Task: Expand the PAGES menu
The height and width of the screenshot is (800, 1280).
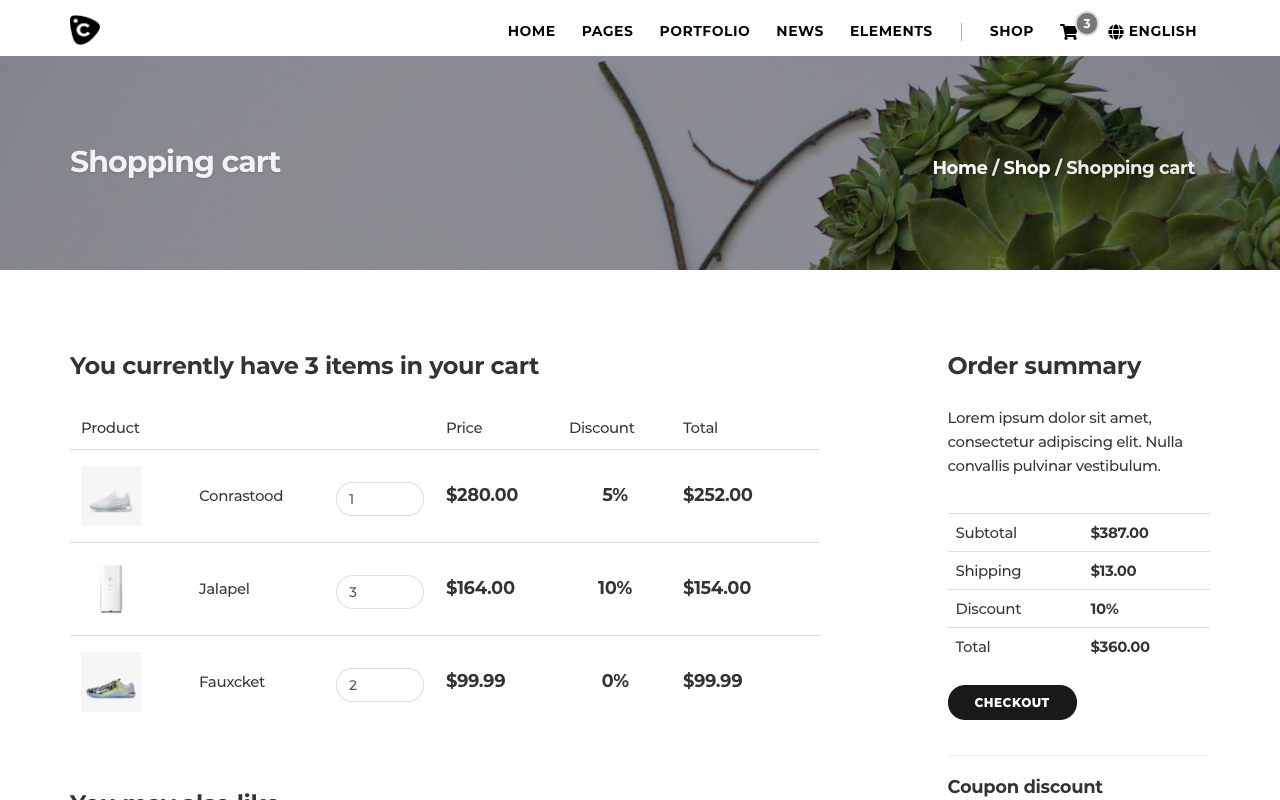Action: (x=607, y=31)
